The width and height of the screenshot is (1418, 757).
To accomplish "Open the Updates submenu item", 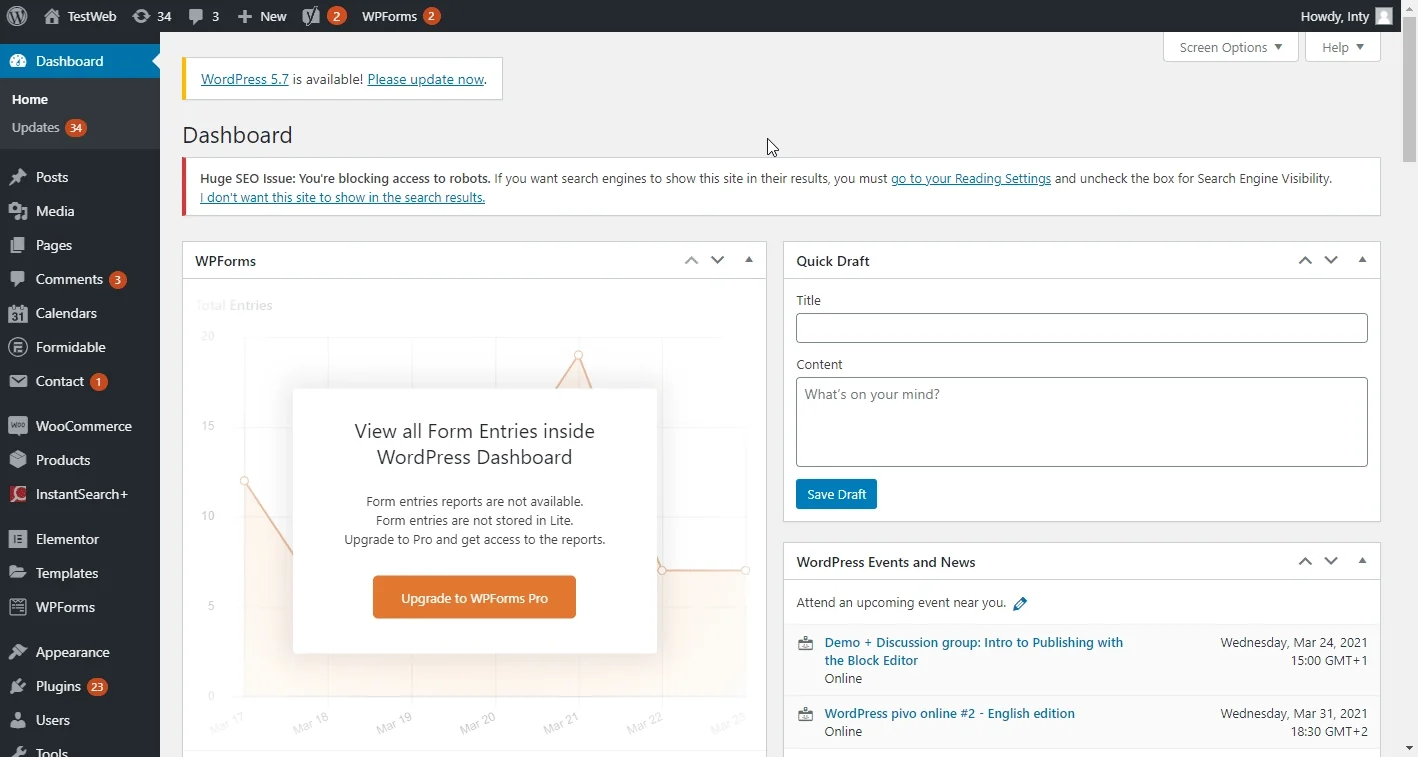I will (49, 127).
